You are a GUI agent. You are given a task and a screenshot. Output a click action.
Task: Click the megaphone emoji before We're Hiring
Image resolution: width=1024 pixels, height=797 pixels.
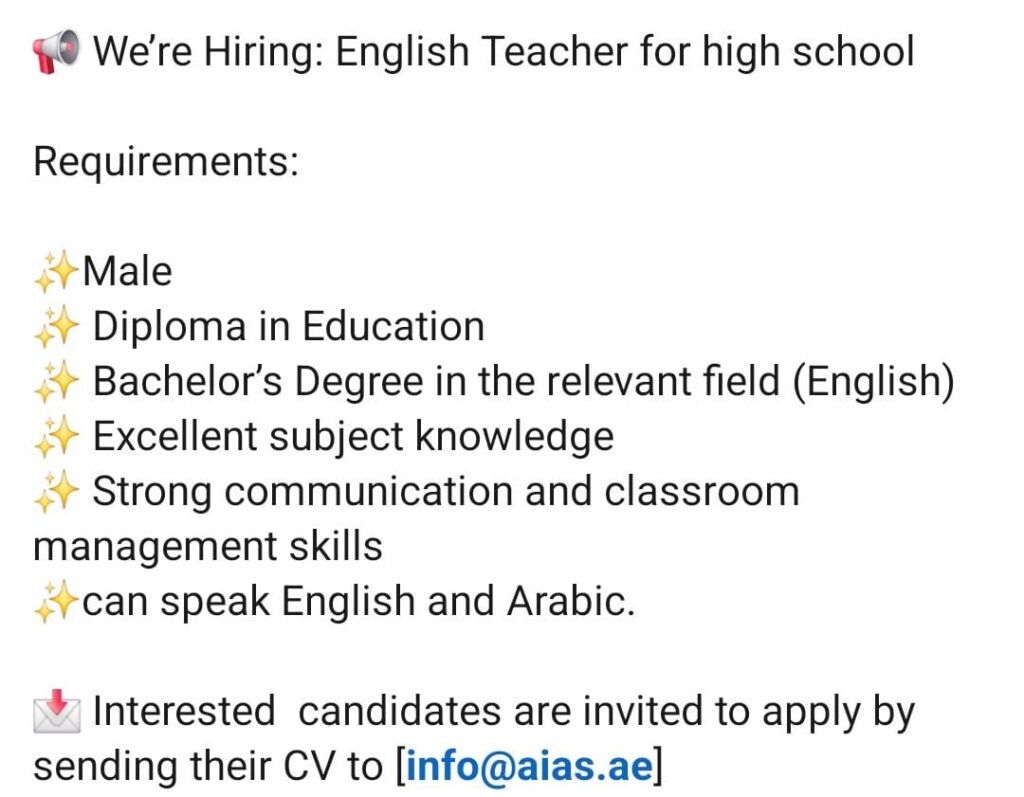click(56, 51)
